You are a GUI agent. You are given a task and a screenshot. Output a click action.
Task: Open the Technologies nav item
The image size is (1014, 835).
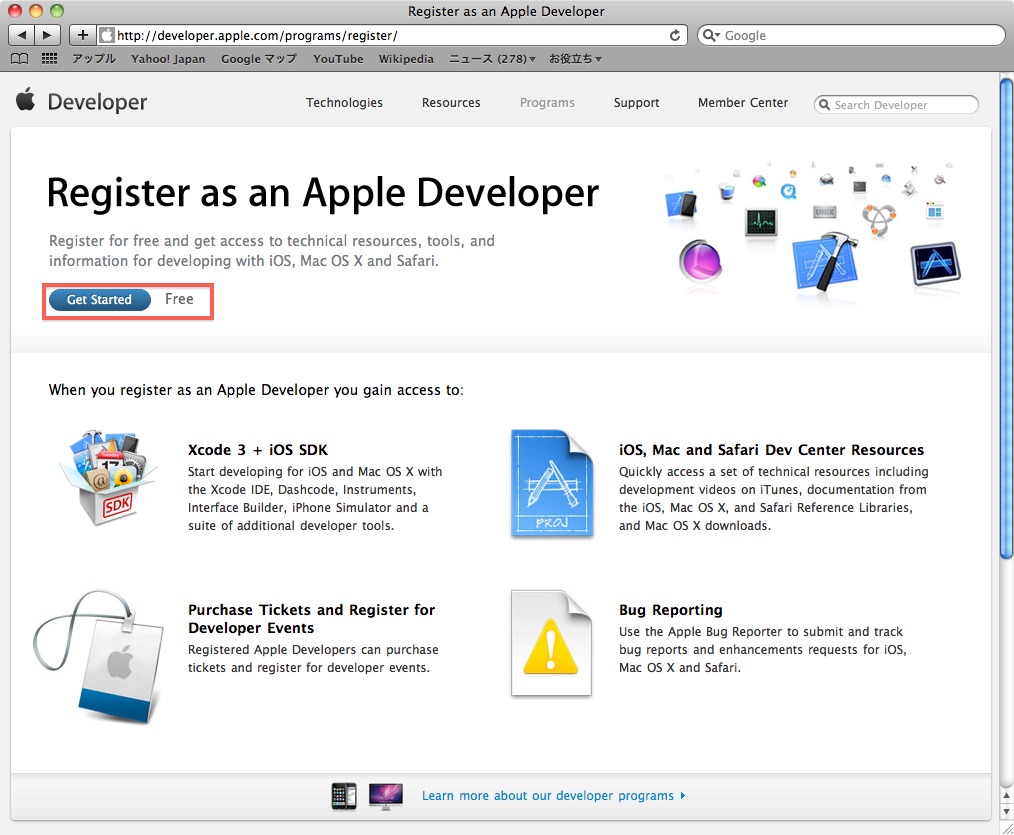pyautogui.click(x=344, y=103)
